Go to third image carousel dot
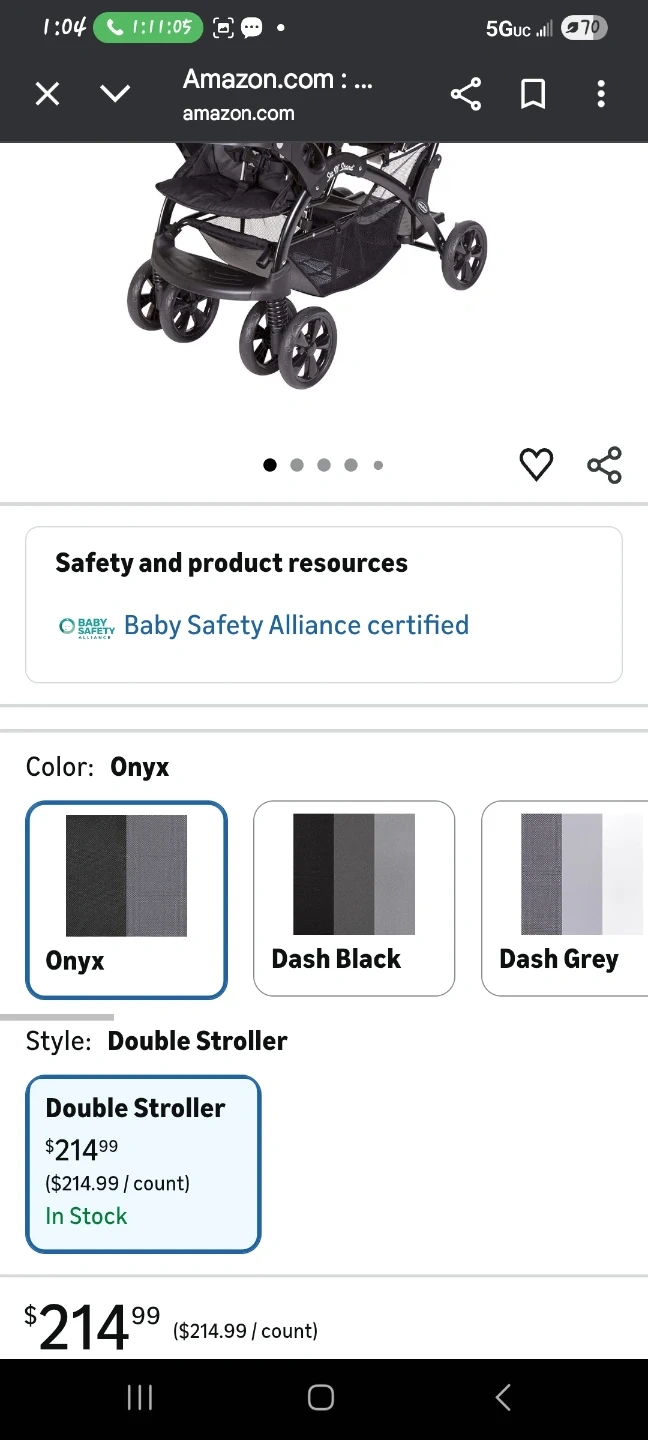Image resolution: width=648 pixels, height=1440 pixels. (x=324, y=465)
